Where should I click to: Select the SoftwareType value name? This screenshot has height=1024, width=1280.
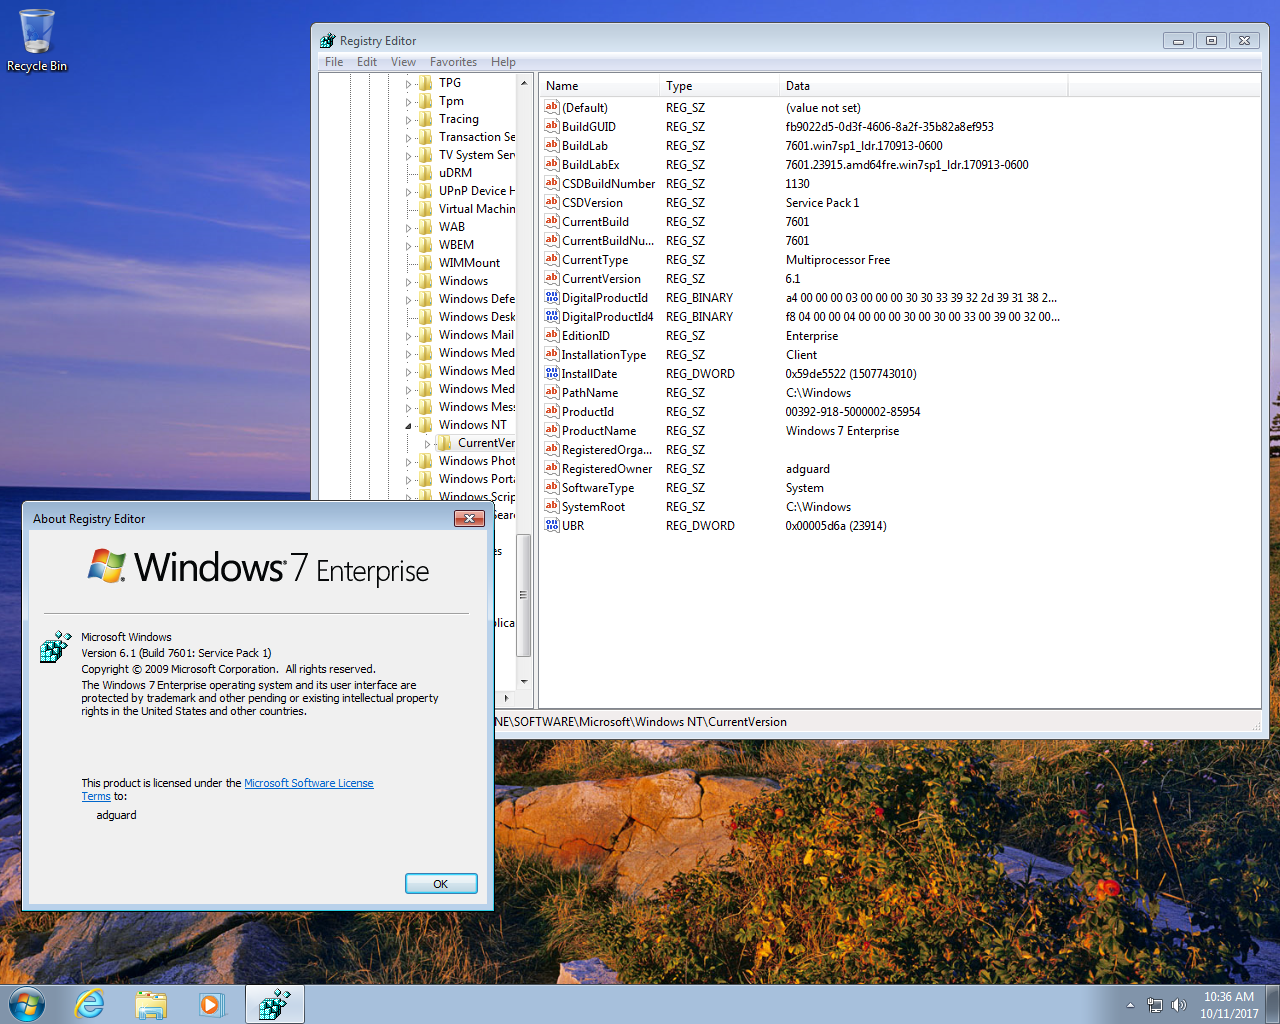tap(598, 488)
